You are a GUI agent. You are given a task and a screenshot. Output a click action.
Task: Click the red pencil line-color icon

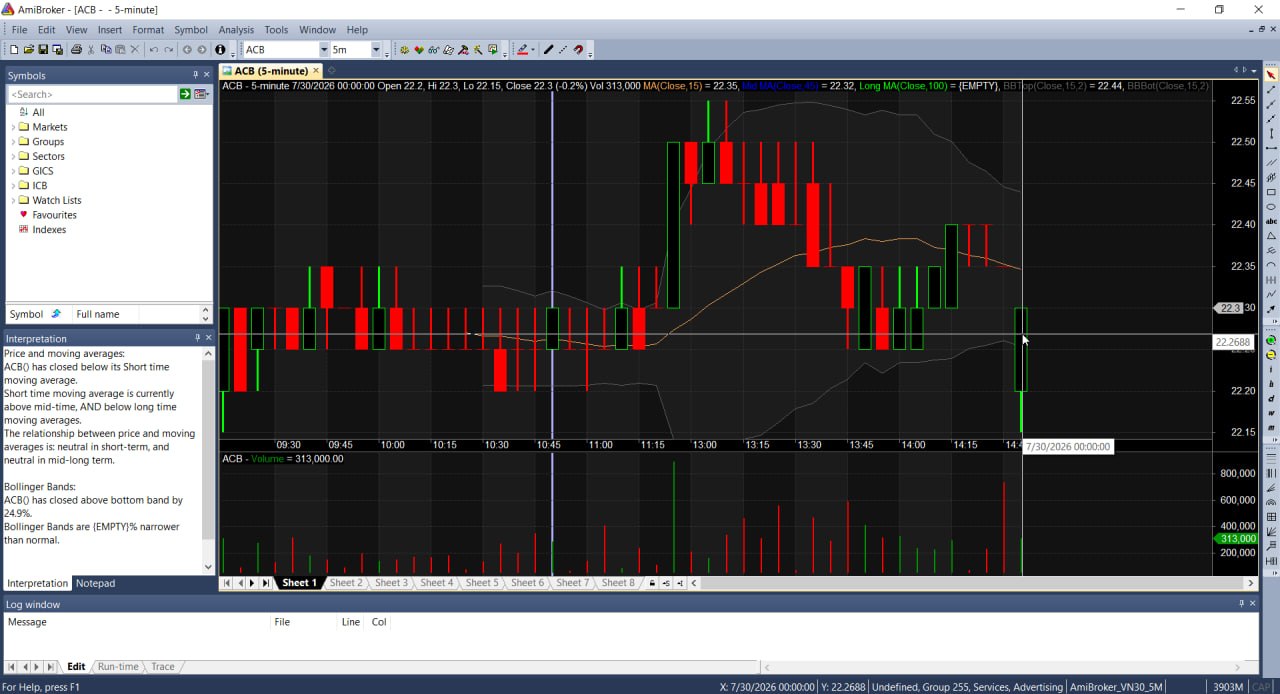(522, 49)
